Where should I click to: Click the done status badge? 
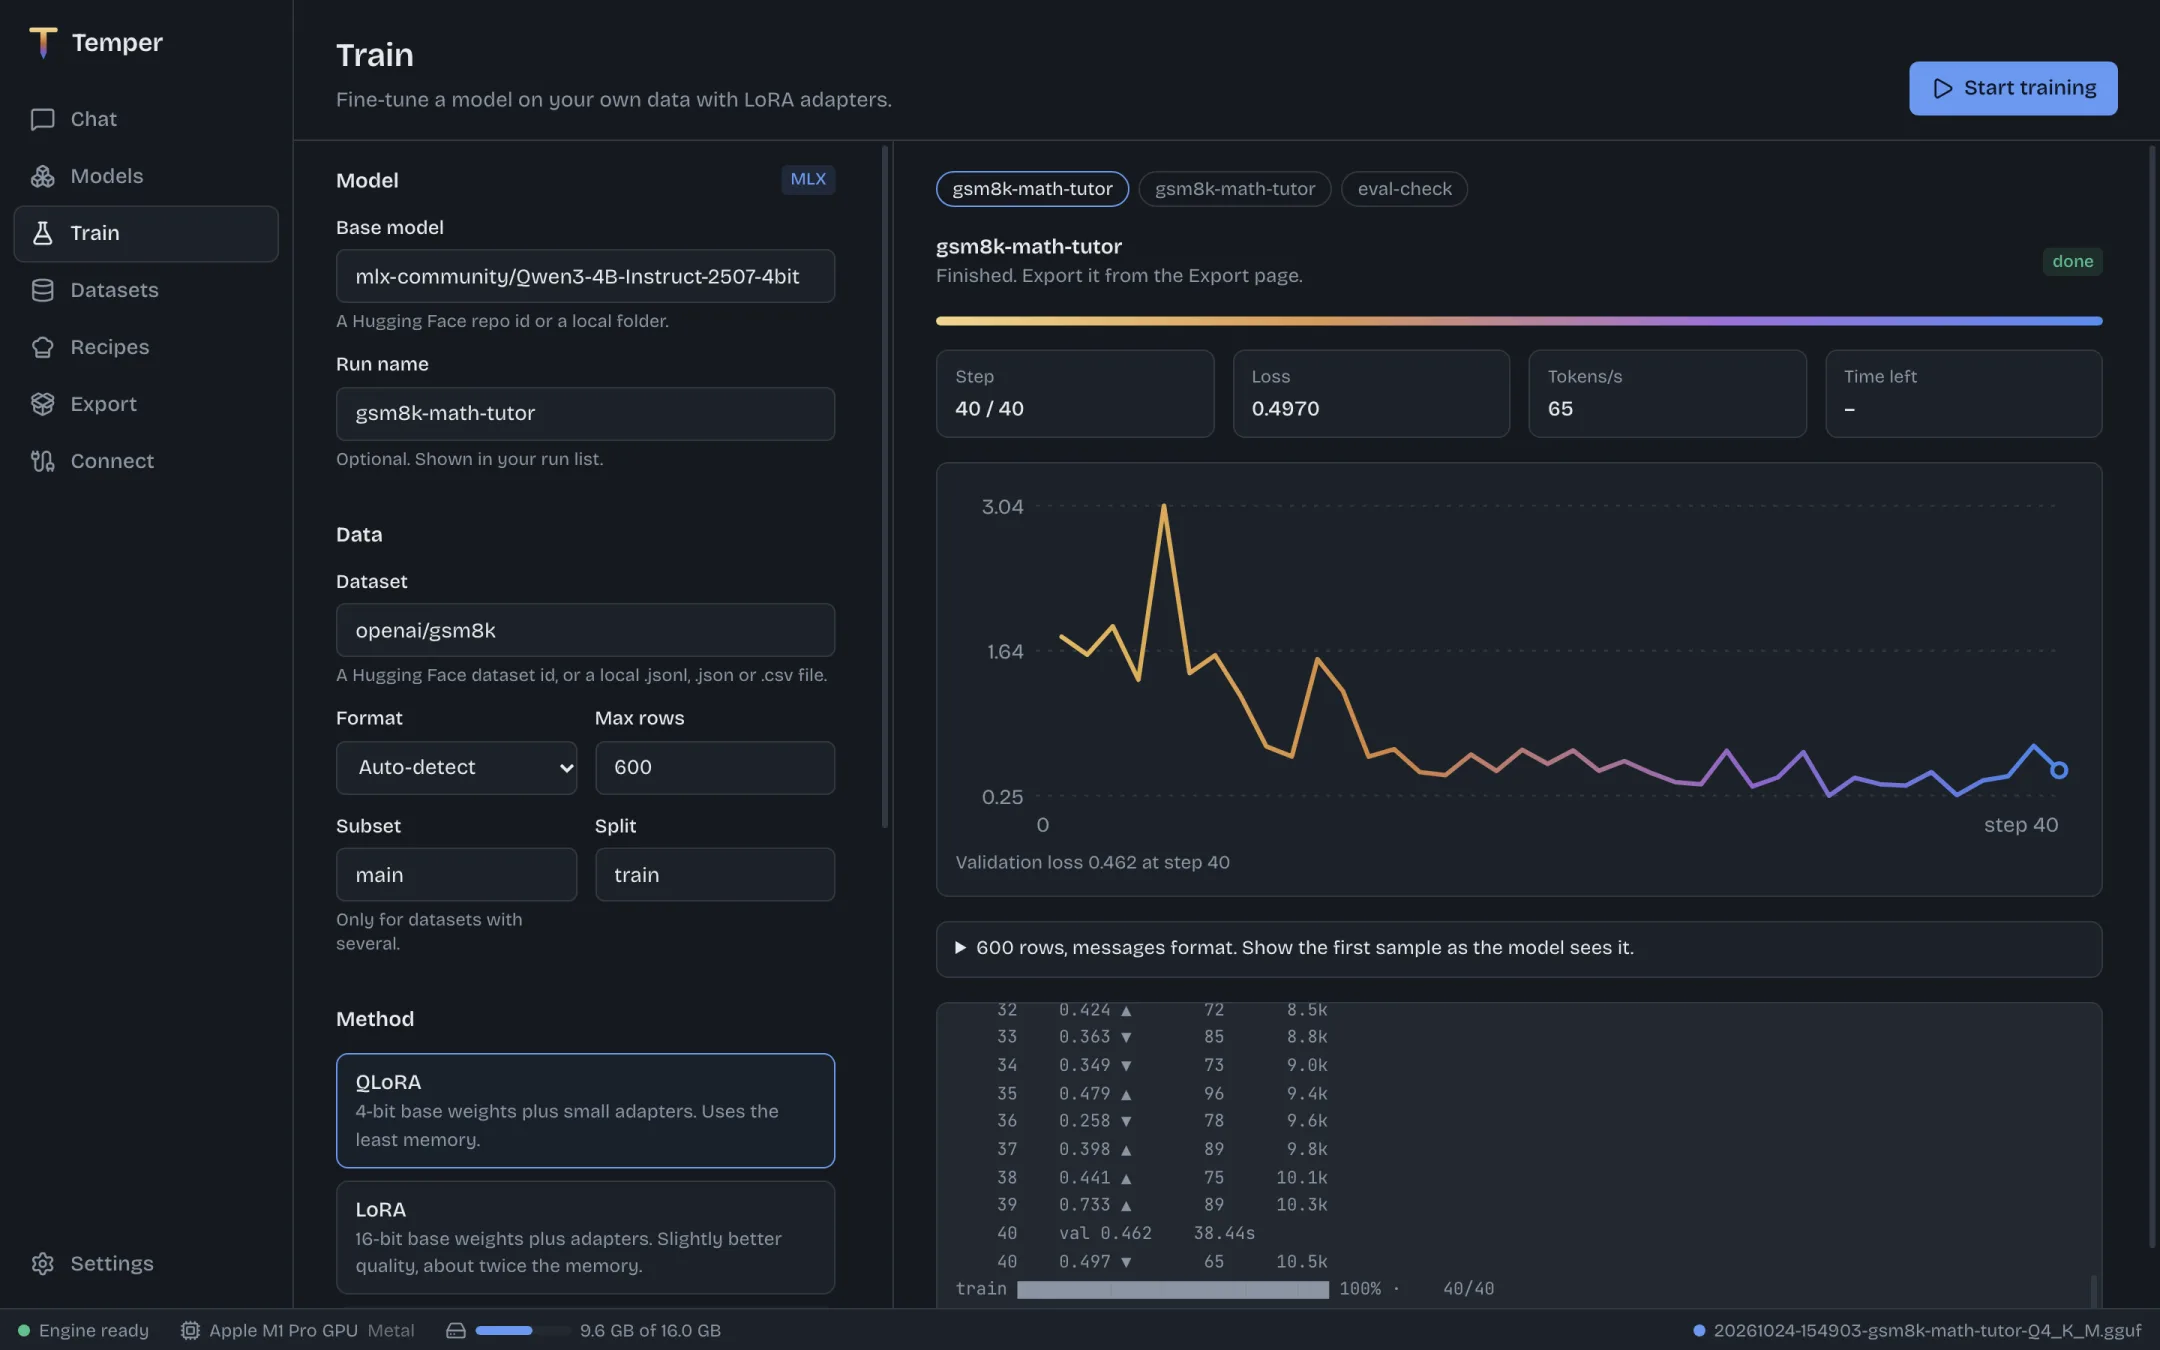(x=2072, y=261)
